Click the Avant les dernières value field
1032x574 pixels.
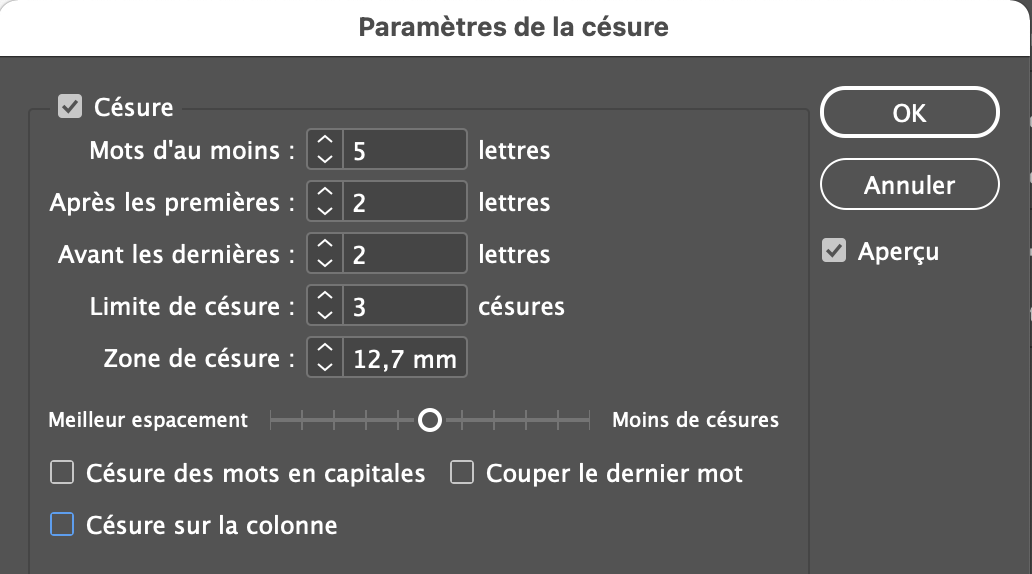point(404,254)
